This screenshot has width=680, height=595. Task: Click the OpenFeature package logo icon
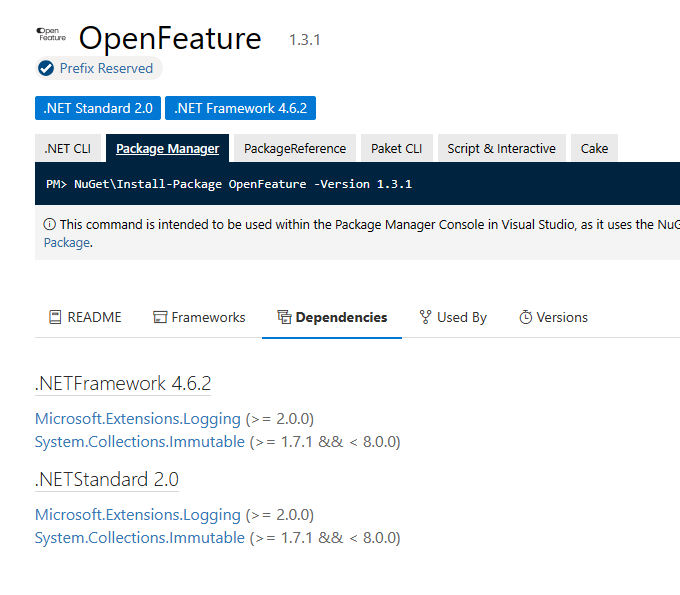pos(51,34)
